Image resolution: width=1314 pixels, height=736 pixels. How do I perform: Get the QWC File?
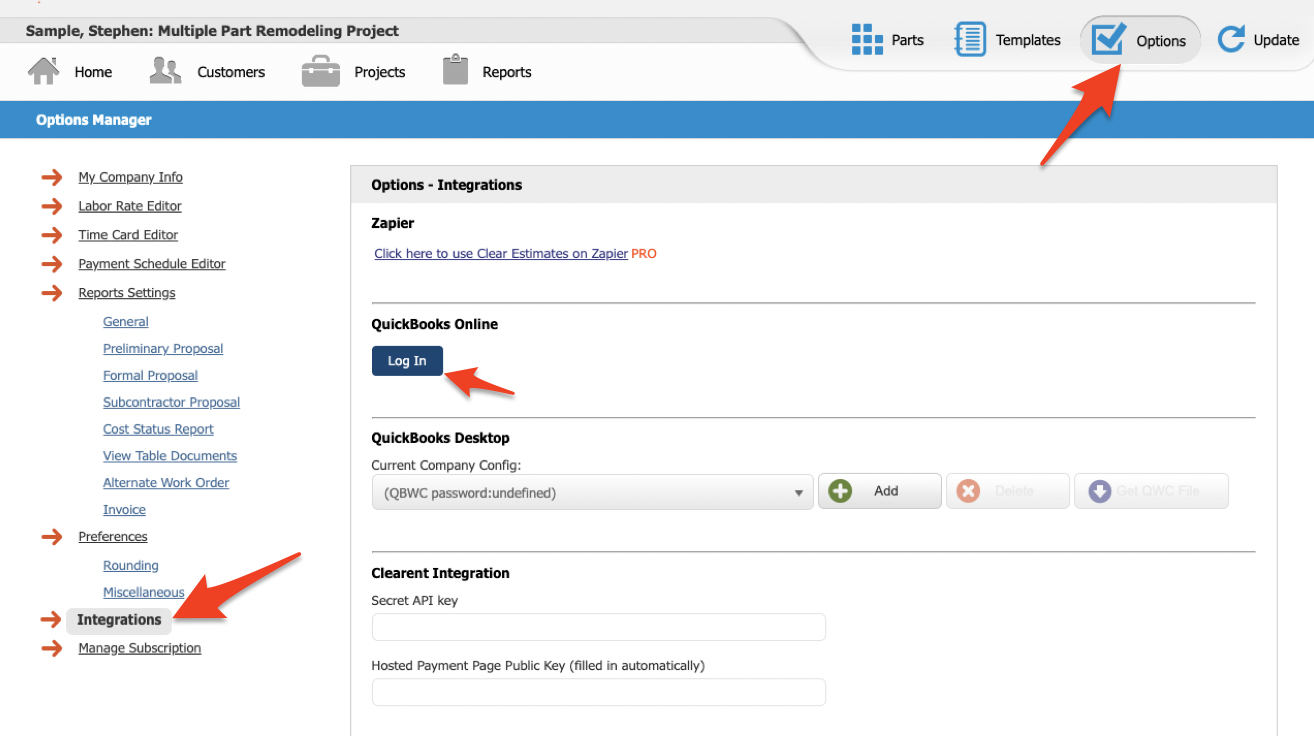tap(1151, 491)
